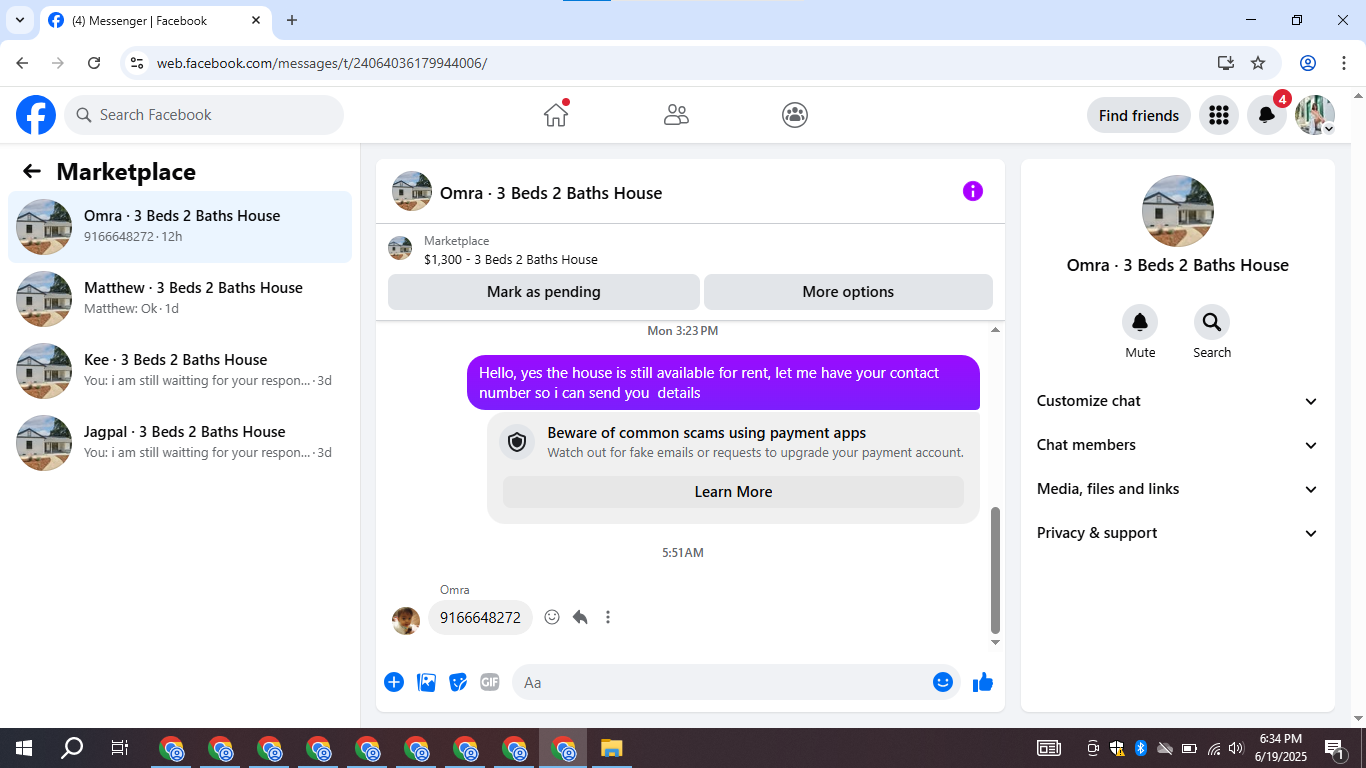The height and width of the screenshot is (768, 1366).
Task: Open the Windows Start menu
Action: [x=24, y=748]
